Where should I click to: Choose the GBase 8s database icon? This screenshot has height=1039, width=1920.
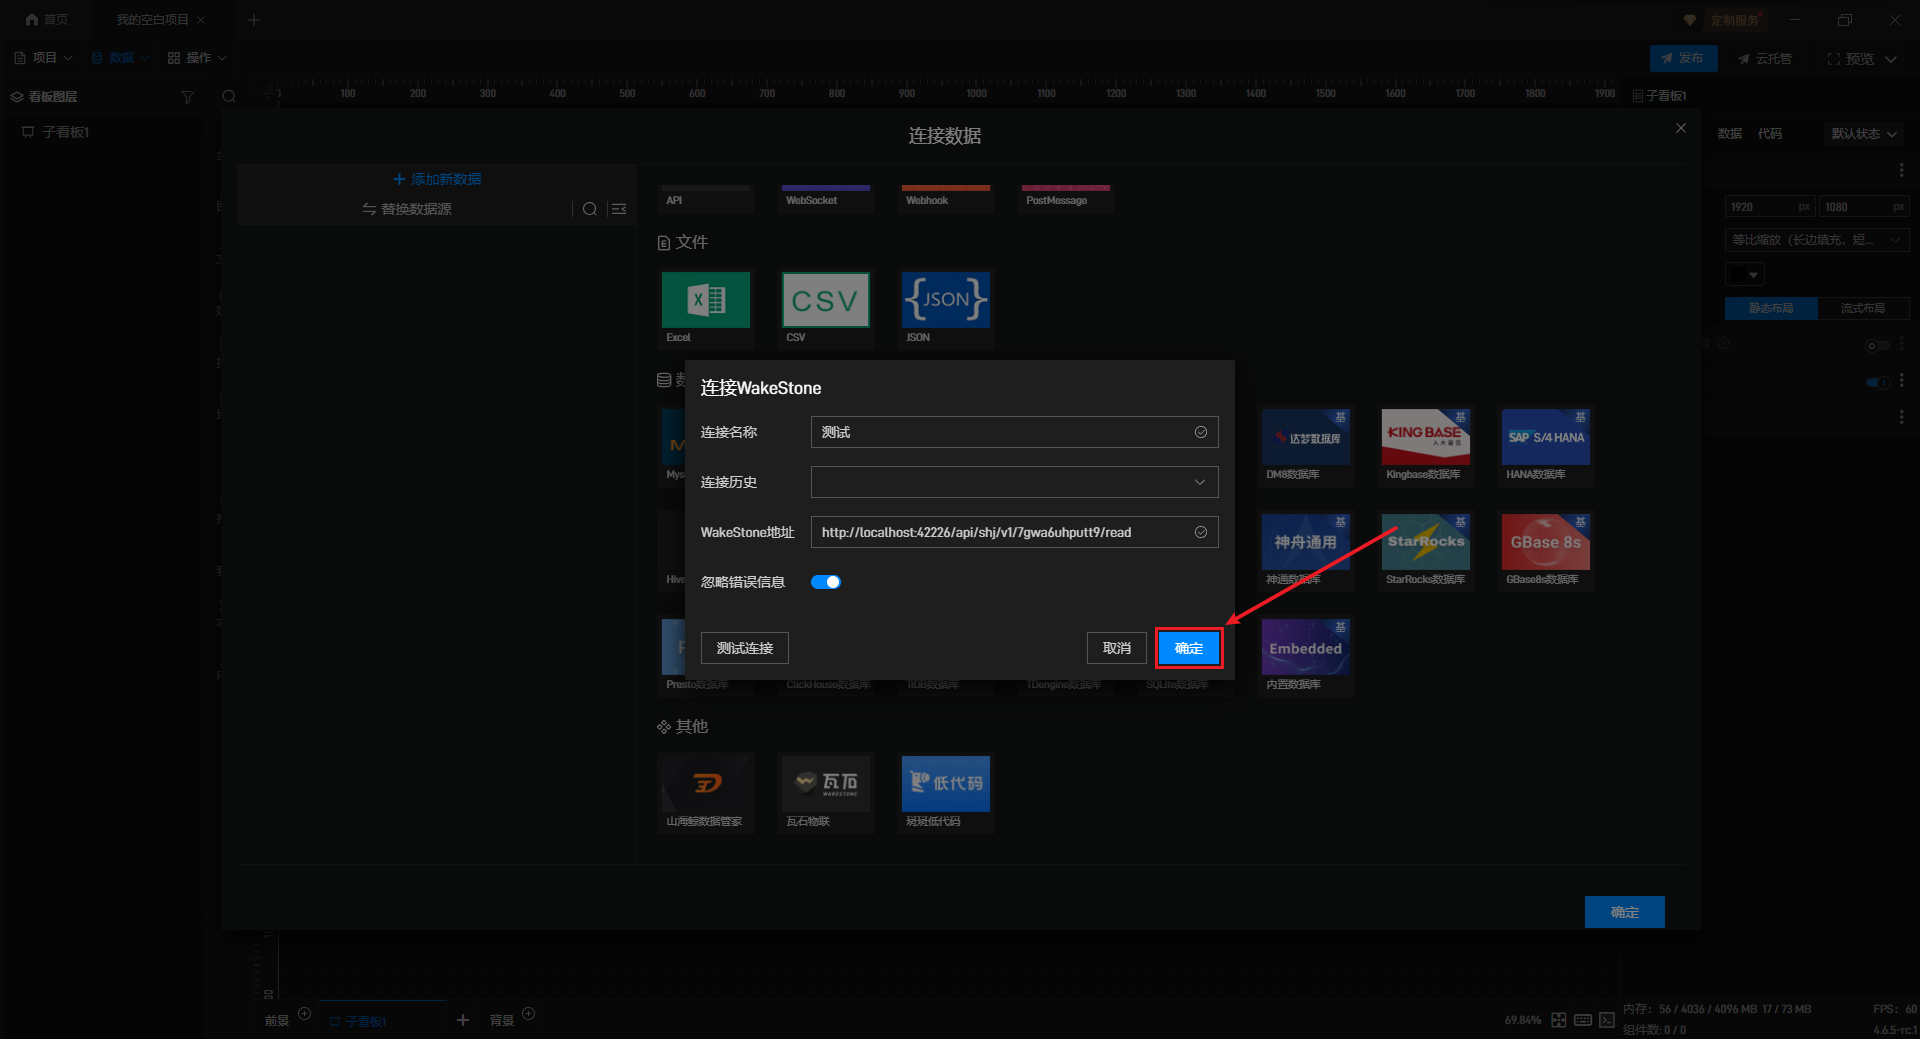click(1545, 542)
